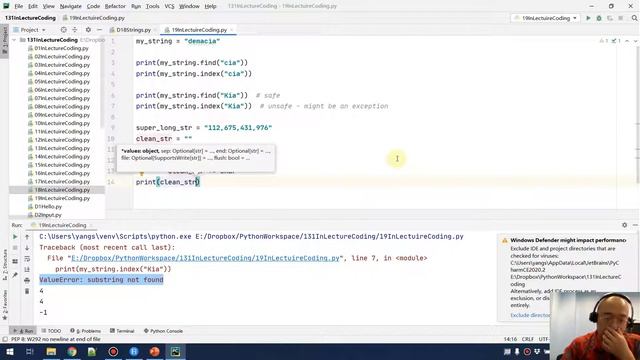Open Windows Task View on the taskbar
640x360 pixels.
29,351
